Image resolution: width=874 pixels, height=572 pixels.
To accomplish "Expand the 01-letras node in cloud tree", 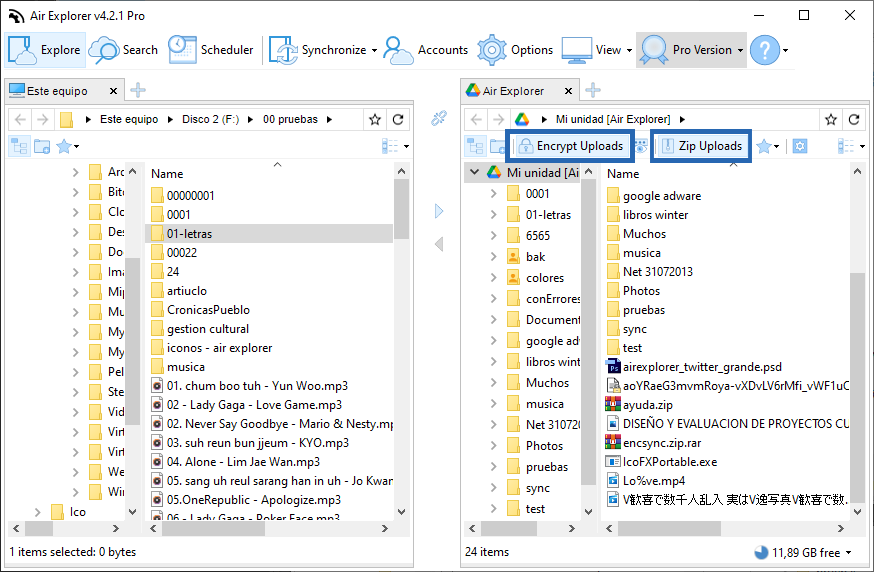I will click(x=493, y=215).
